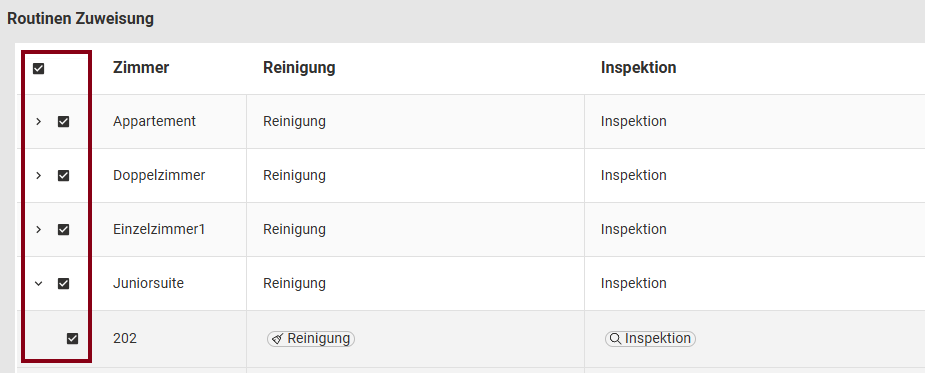
Task: Open the Inspektion routine chip for room 202
Action: point(650,339)
